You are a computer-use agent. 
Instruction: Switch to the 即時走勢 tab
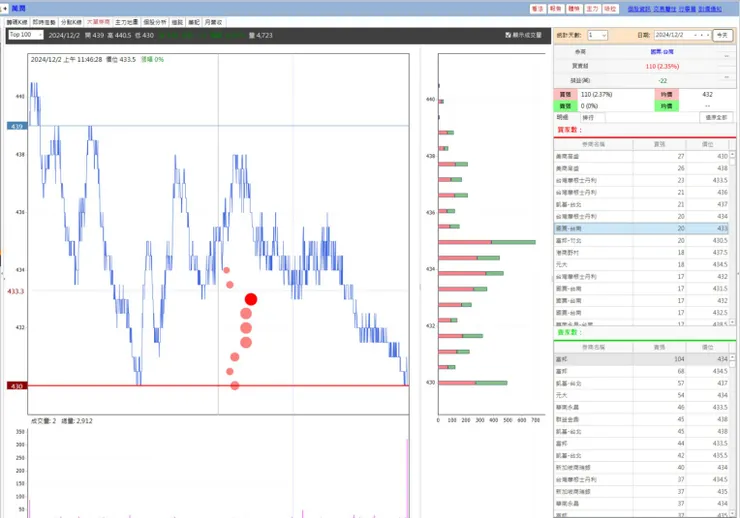coord(44,22)
